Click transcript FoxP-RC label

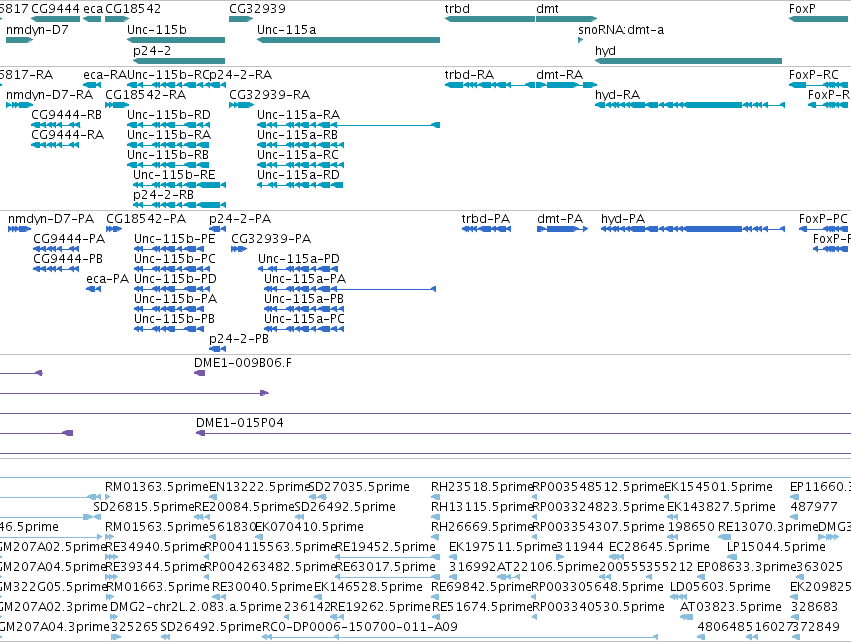pos(814,75)
